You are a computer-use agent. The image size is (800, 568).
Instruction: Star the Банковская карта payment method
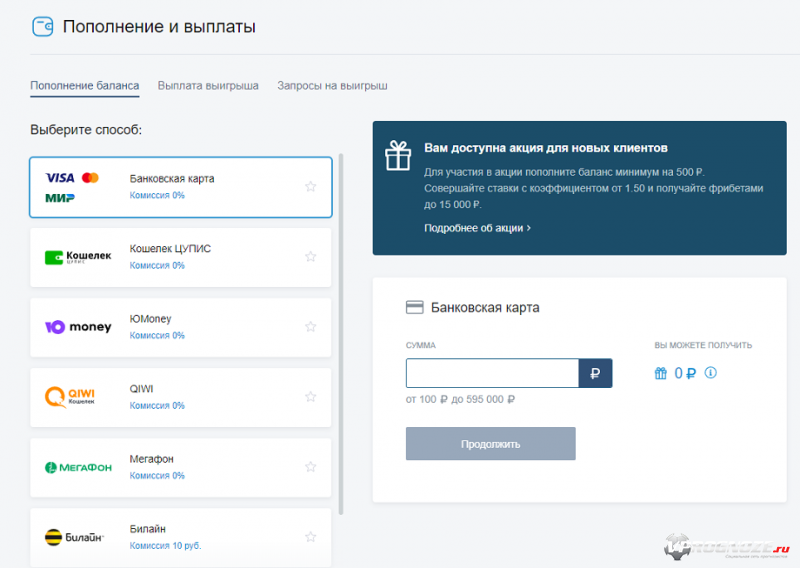(311, 187)
